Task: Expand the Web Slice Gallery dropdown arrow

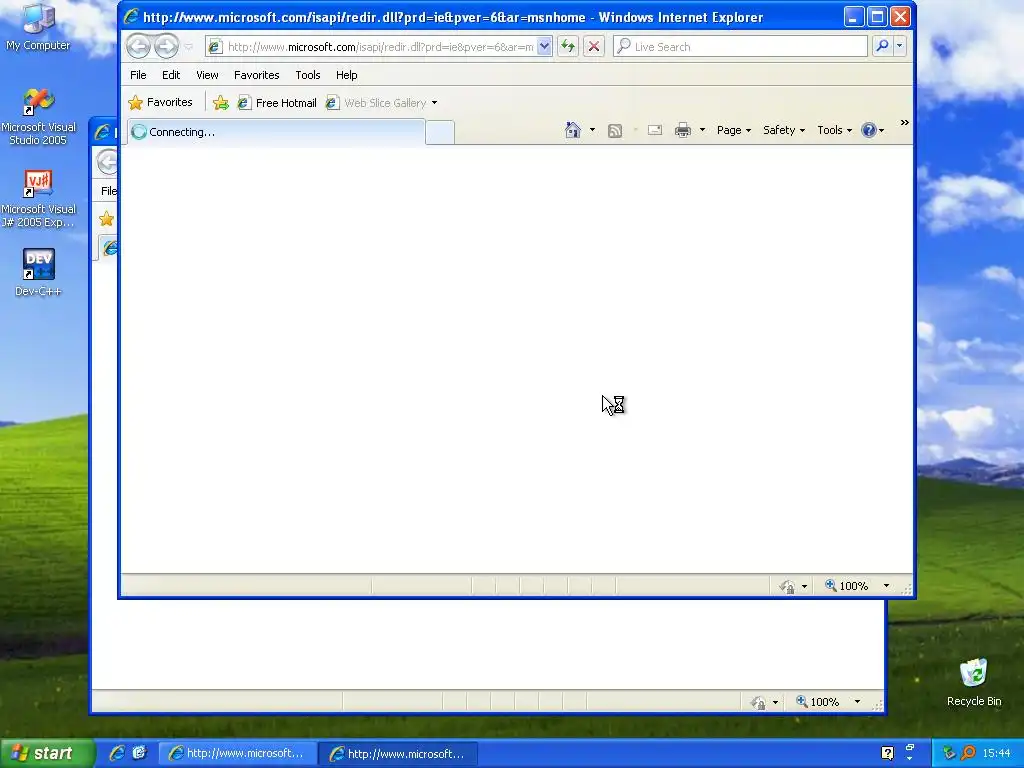Action: (x=434, y=103)
